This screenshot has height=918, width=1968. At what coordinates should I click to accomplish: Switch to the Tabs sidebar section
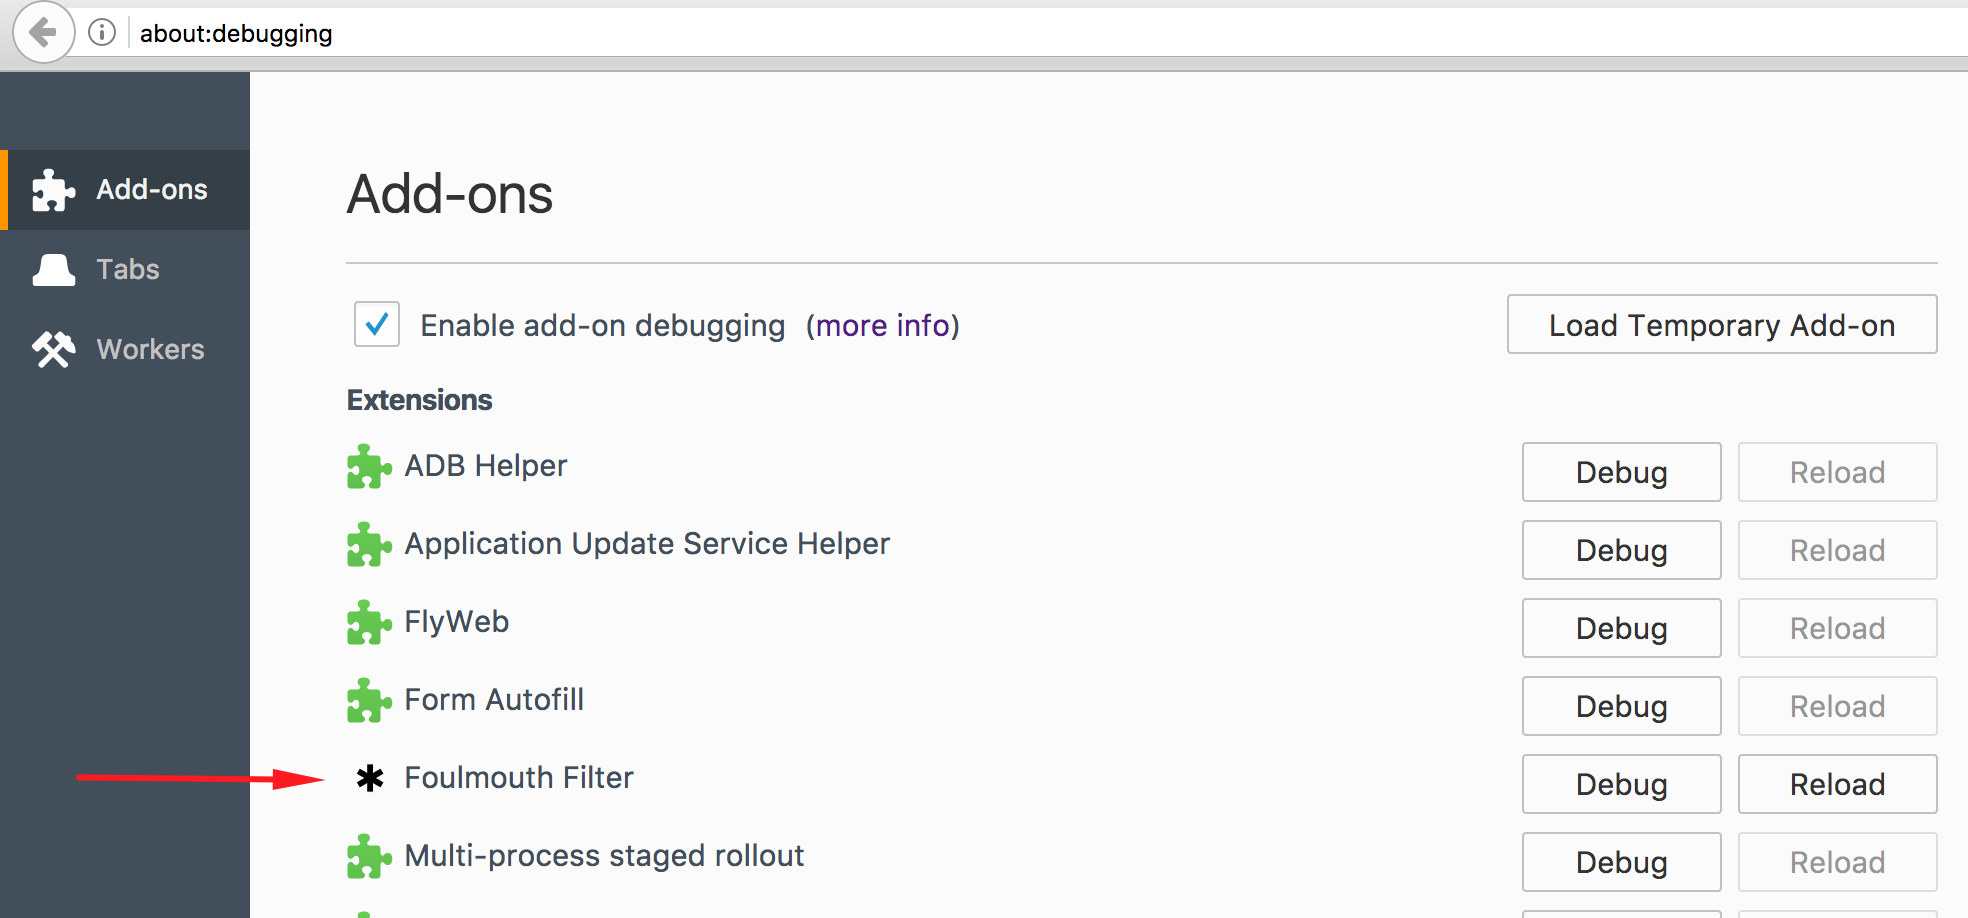click(x=125, y=270)
